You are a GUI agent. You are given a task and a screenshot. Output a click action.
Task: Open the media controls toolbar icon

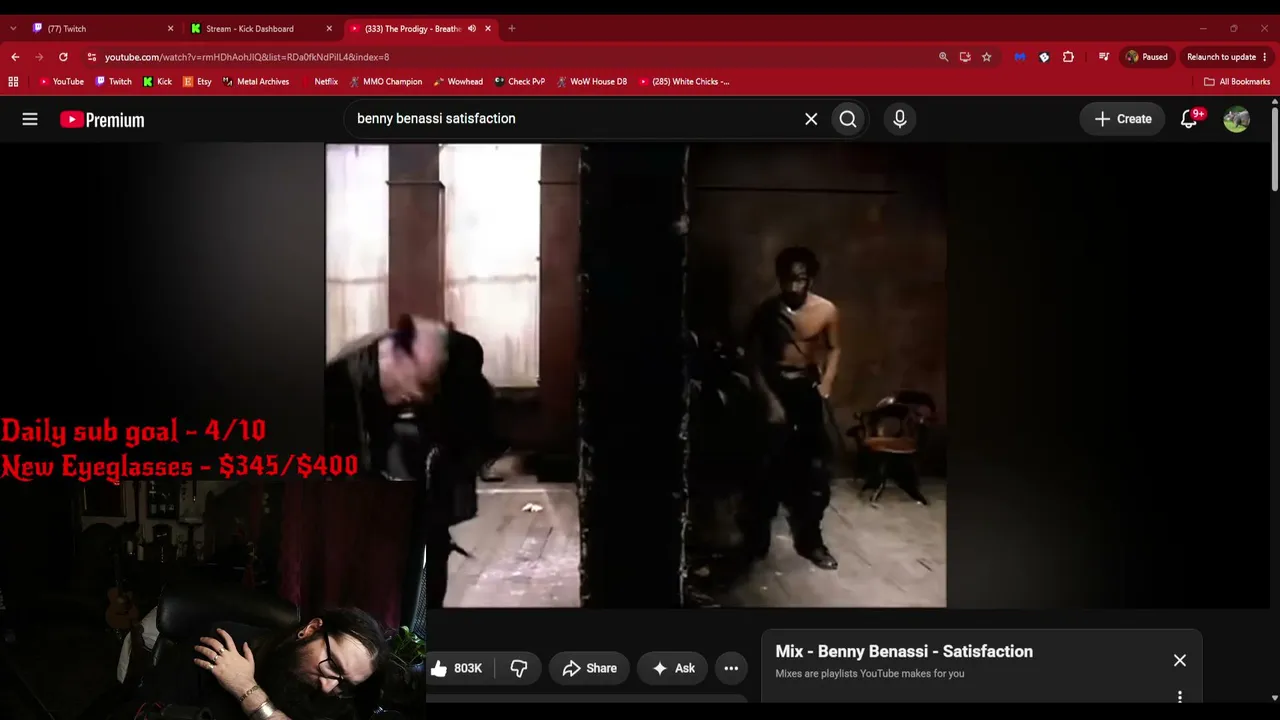click(x=1104, y=57)
